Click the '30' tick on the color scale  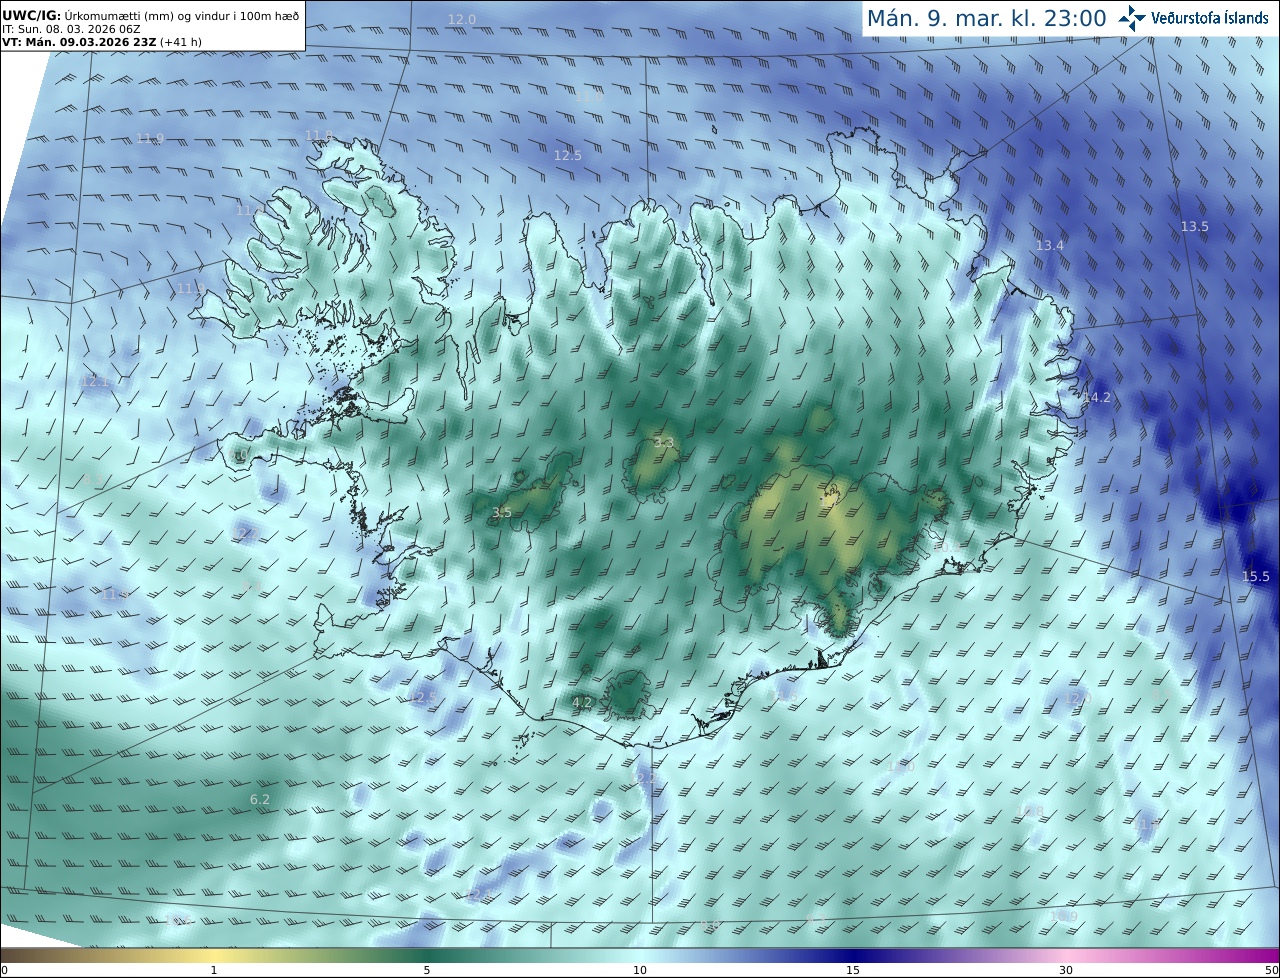(1066, 970)
